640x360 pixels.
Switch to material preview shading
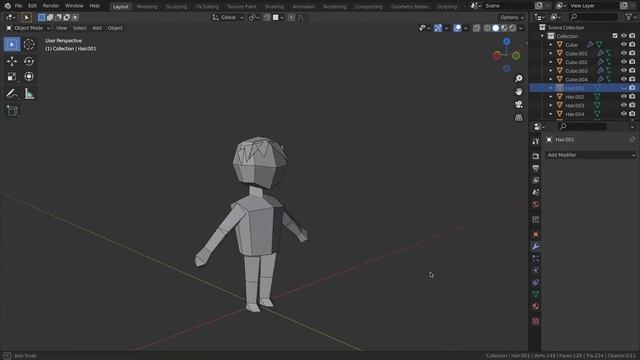coord(504,28)
